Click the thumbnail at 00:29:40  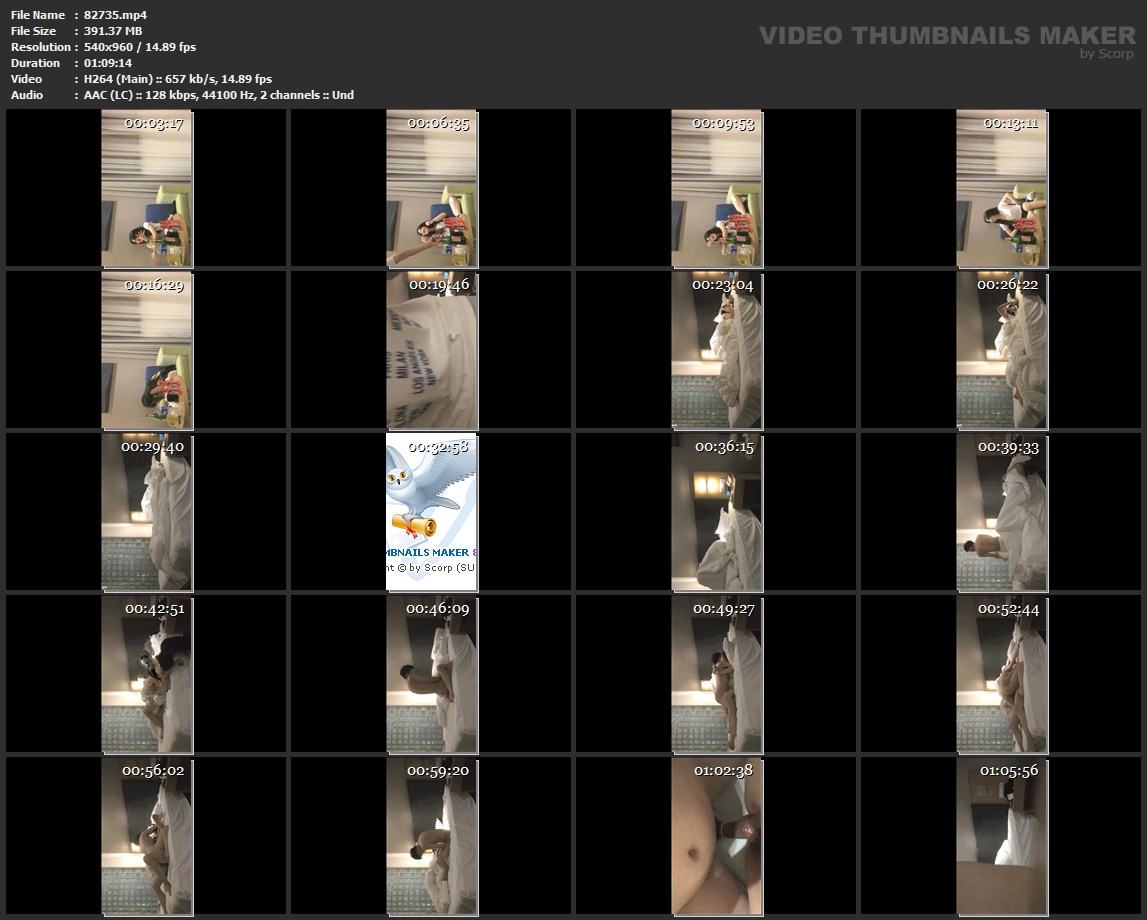(146, 512)
